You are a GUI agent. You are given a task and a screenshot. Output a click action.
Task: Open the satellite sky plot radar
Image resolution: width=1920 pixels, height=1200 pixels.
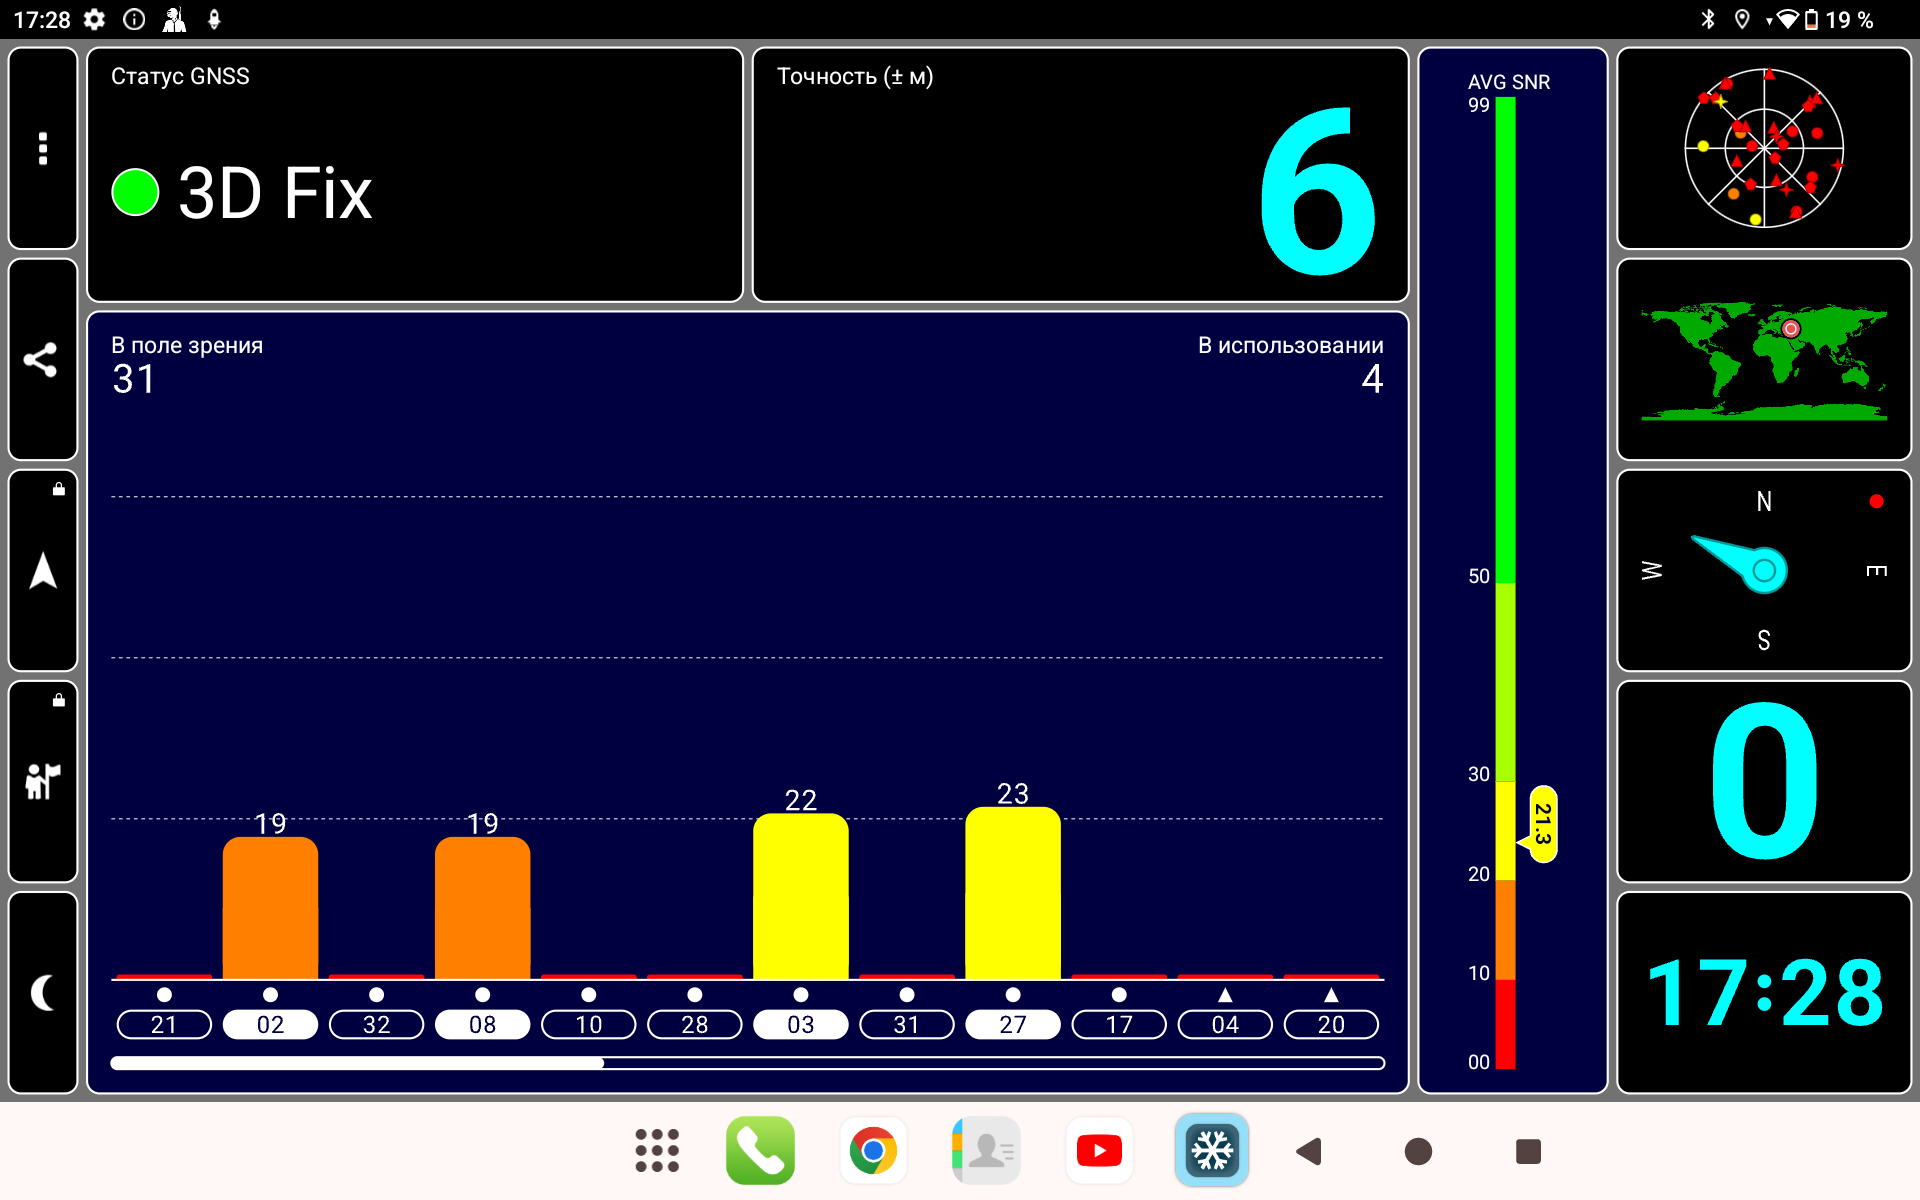1763,148
